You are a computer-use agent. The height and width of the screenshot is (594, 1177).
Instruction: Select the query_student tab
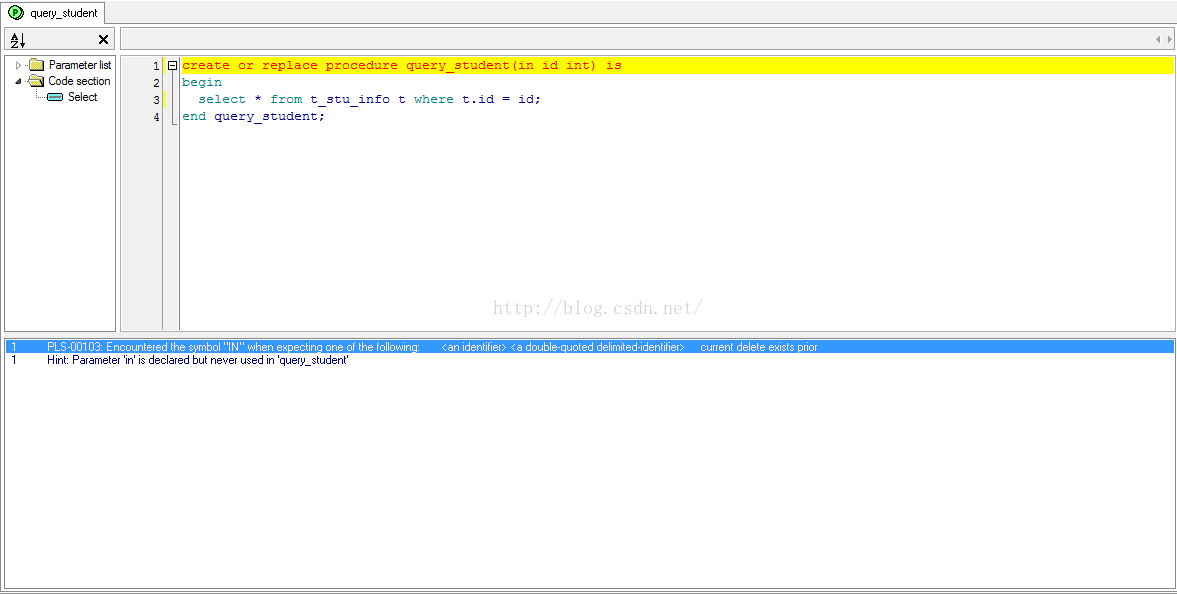(x=53, y=13)
